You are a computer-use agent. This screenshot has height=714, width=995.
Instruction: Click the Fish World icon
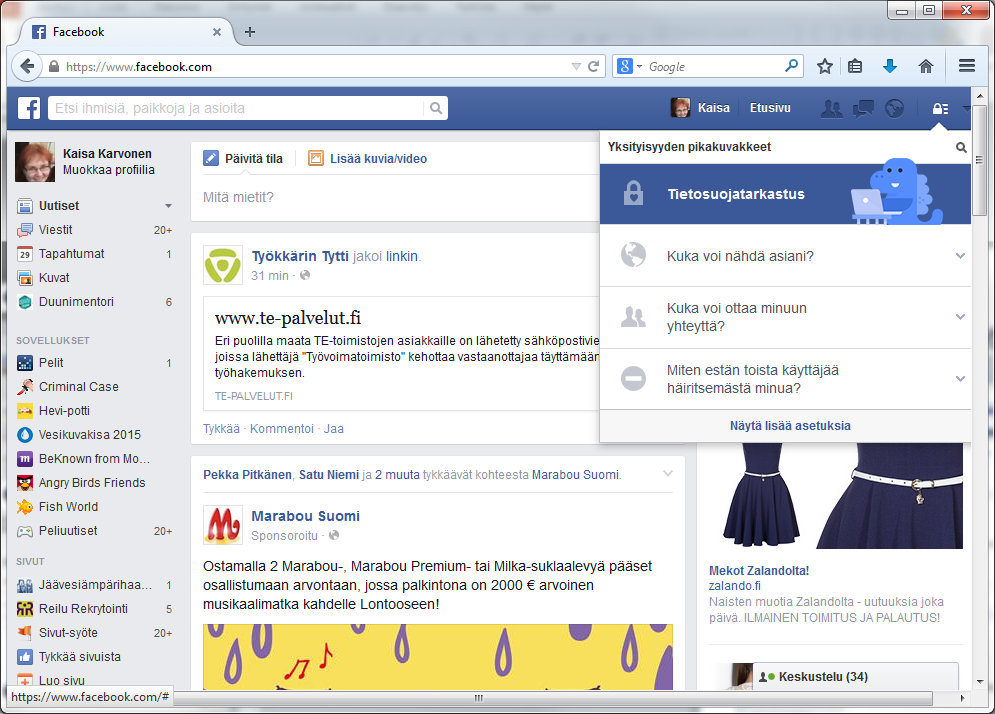tap(25, 507)
